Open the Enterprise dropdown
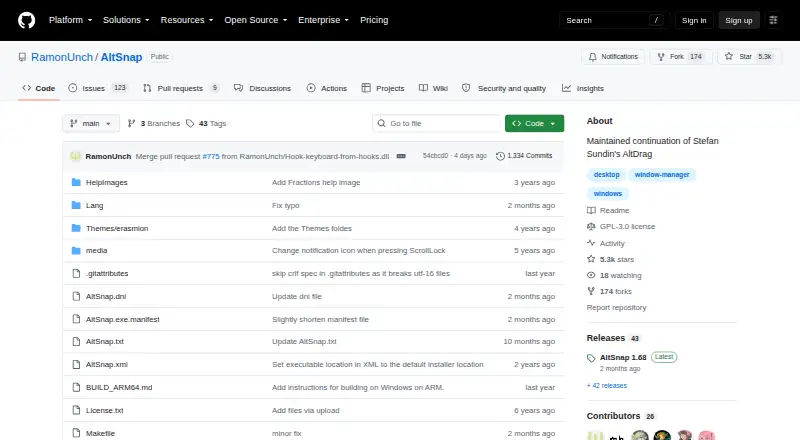The image size is (800, 440). point(323,20)
